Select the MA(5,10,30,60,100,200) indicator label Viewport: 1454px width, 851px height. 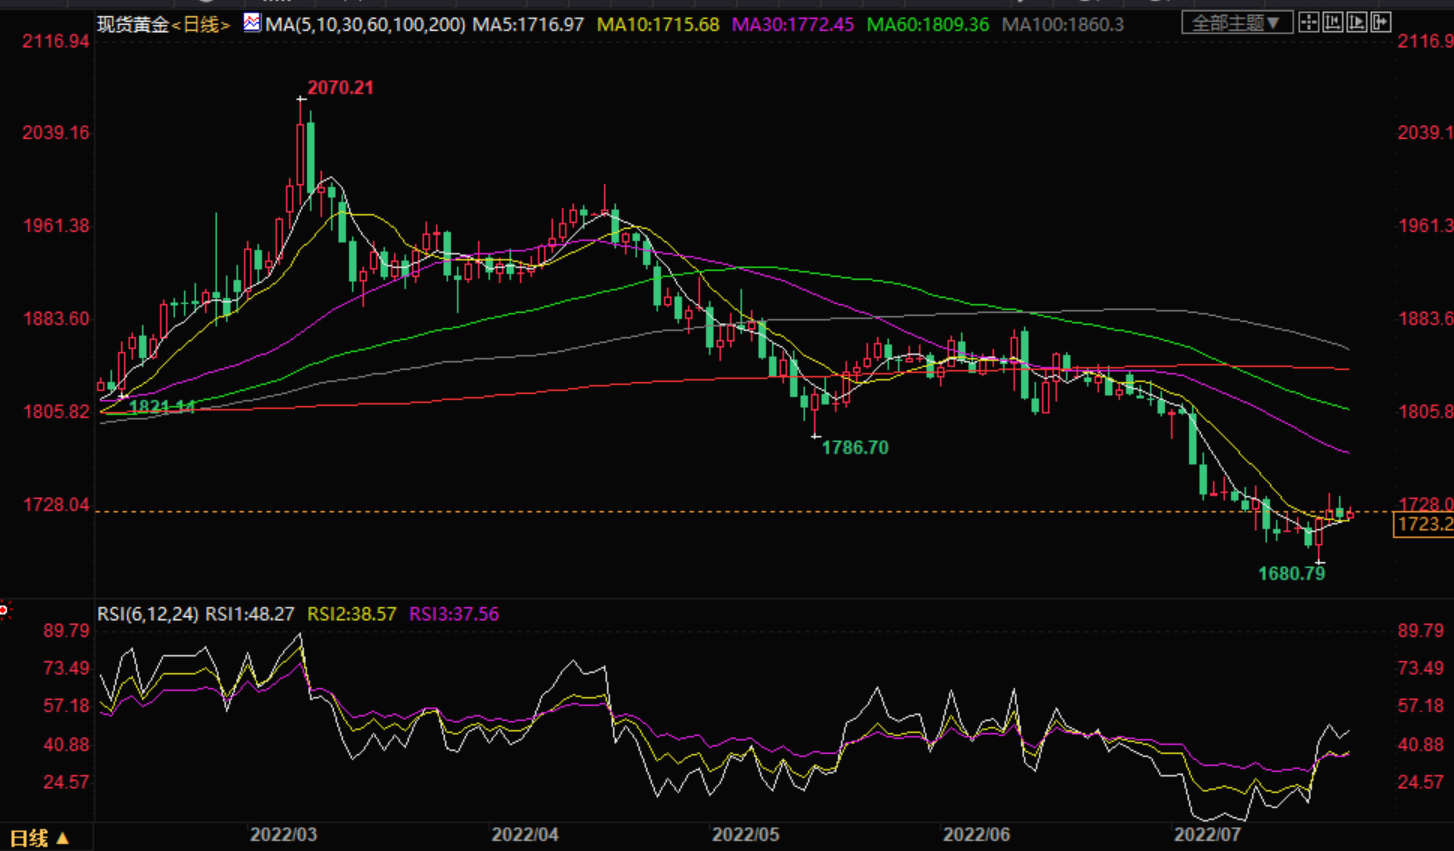[365, 24]
